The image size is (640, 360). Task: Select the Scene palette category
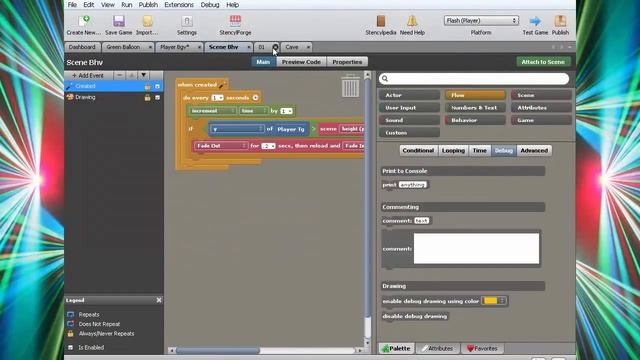[541, 95]
